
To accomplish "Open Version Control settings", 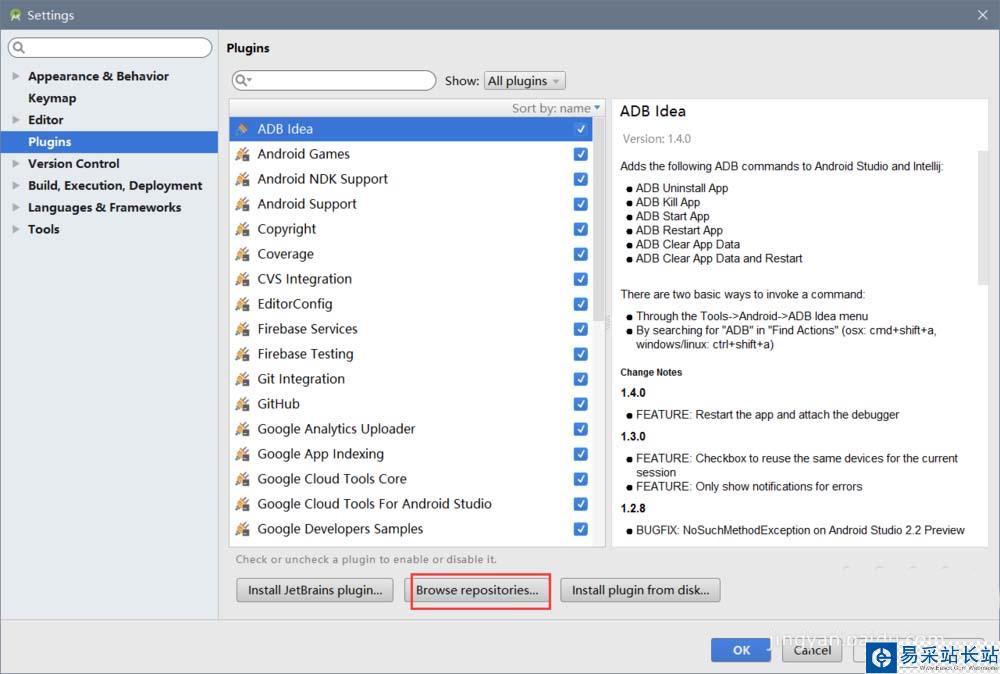I will click(73, 164).
